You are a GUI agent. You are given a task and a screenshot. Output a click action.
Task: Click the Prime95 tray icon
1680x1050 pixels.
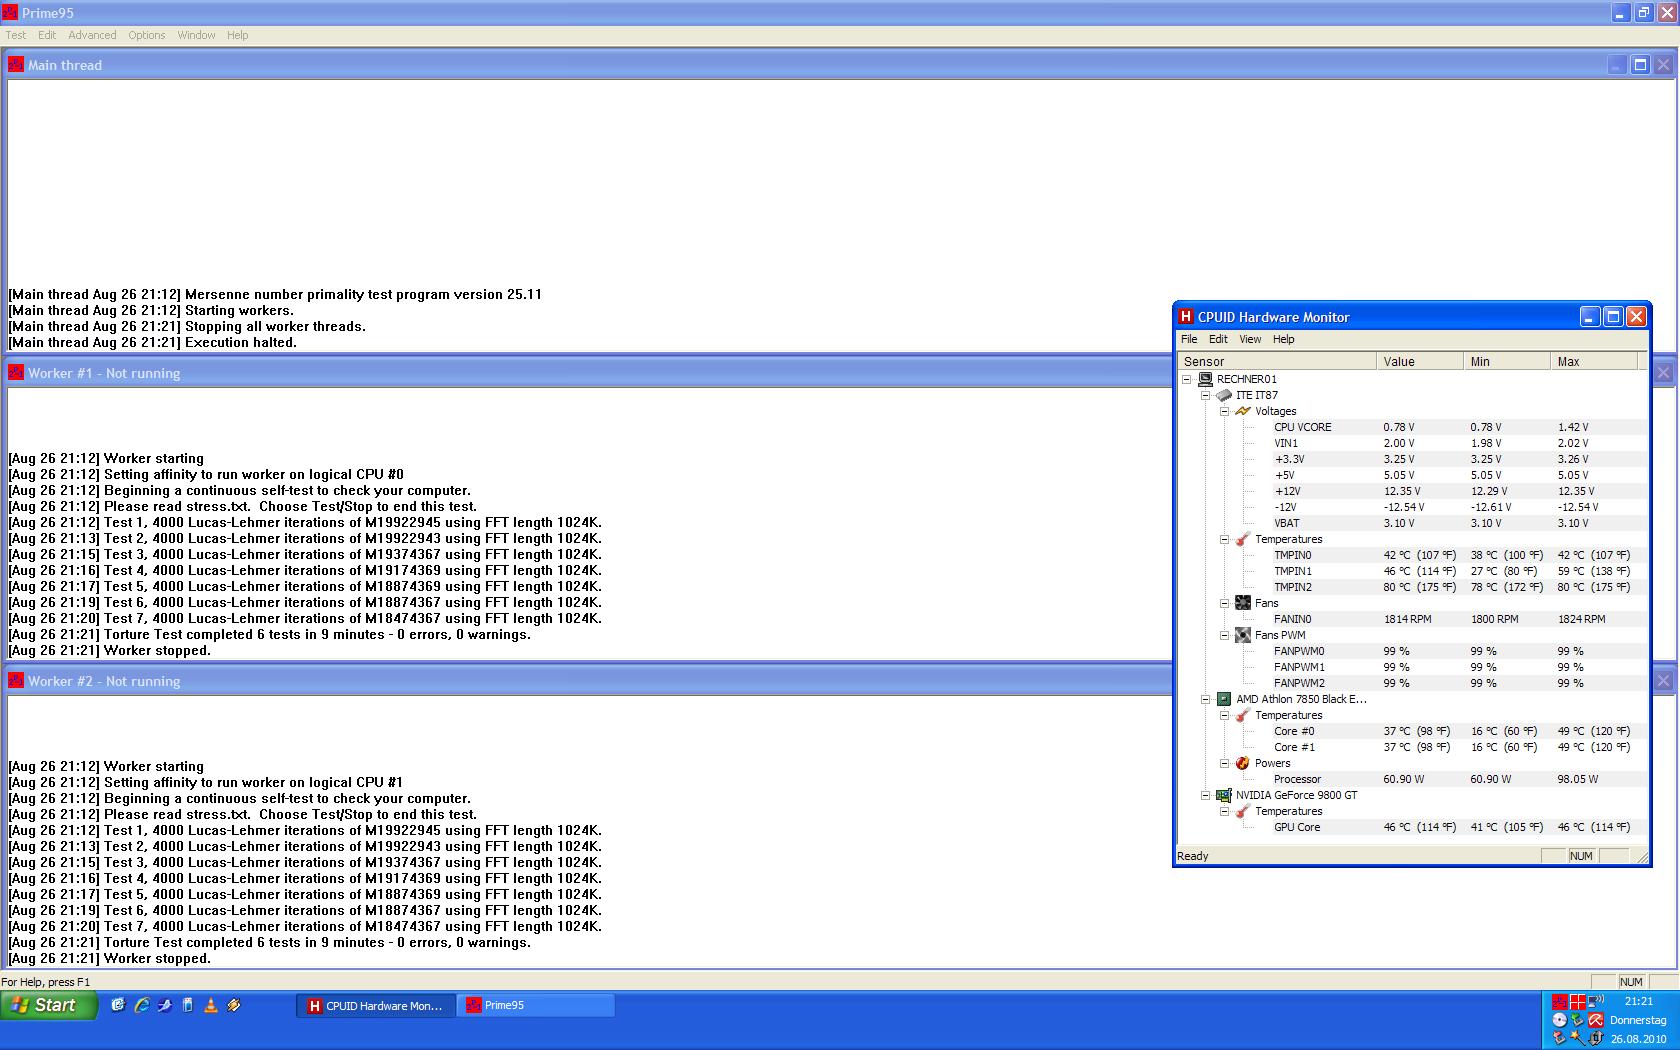coord(1560,1002)
